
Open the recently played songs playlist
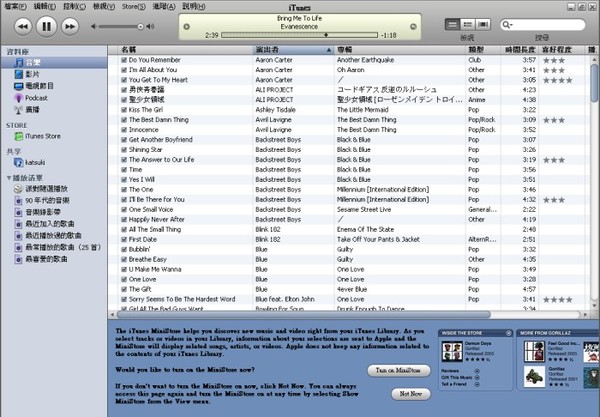pos(47,236)
